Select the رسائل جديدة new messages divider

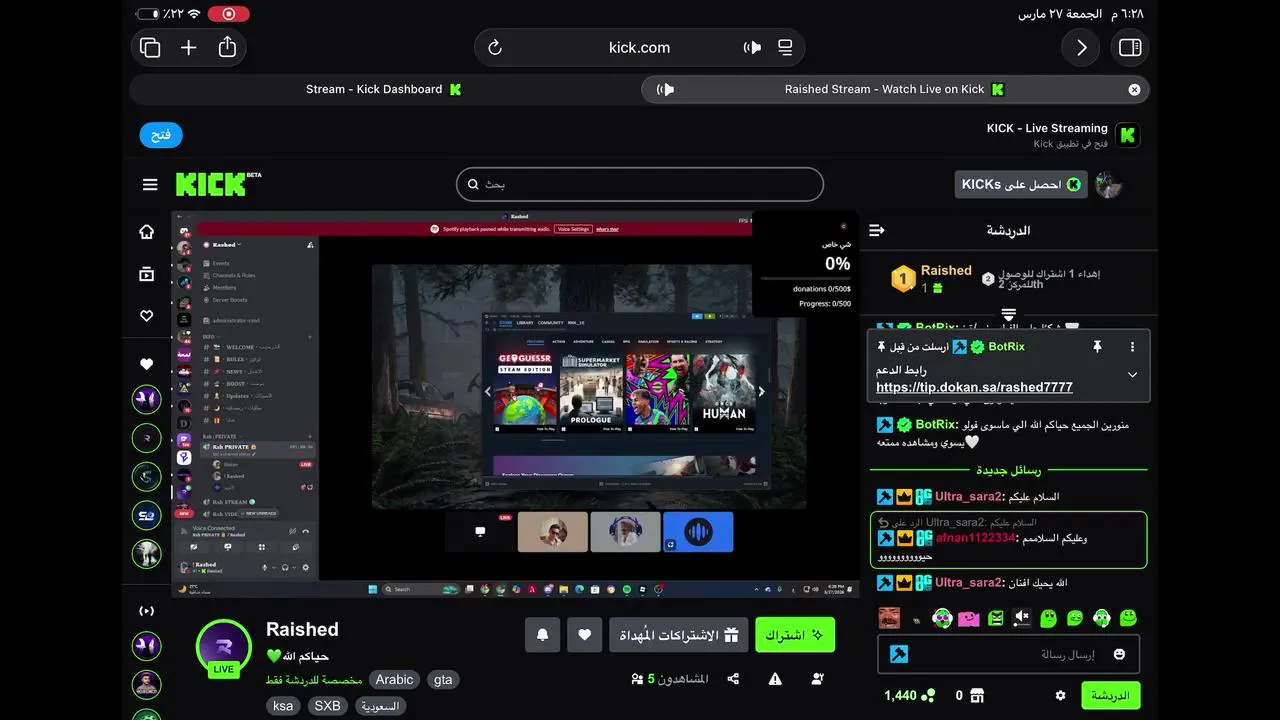pos(1008,470)
